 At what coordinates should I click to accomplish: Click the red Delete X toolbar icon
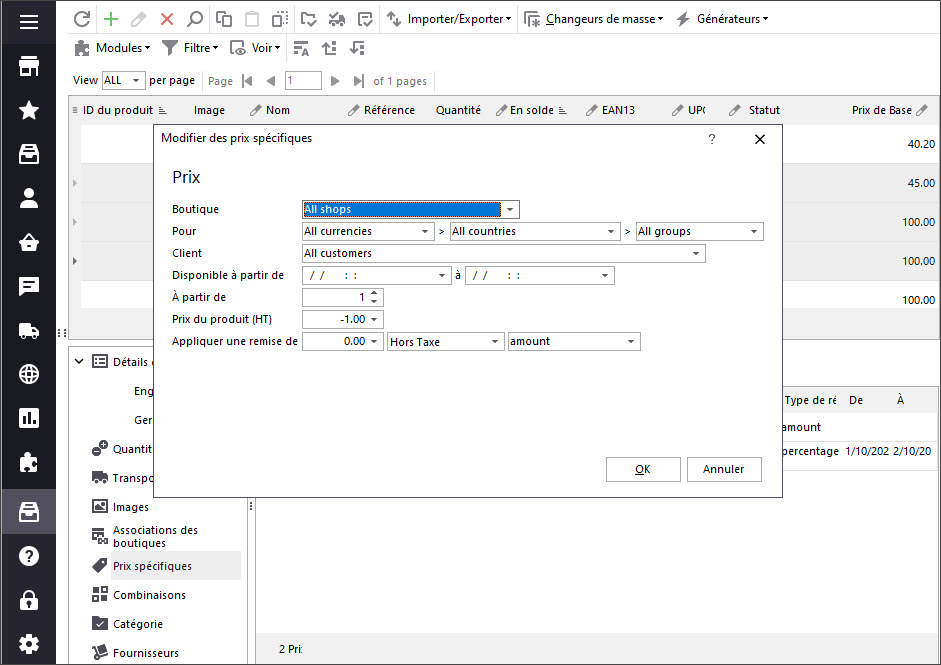coord(167,19)
